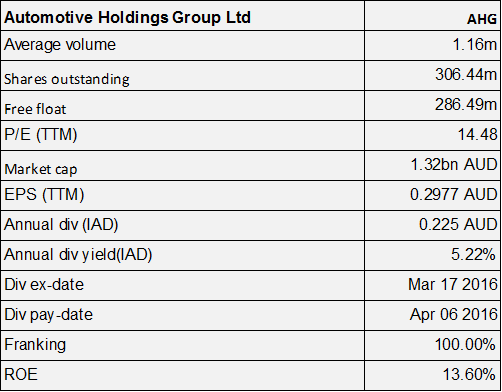Select the 5.22% dividend yield value

click(473, 255)
